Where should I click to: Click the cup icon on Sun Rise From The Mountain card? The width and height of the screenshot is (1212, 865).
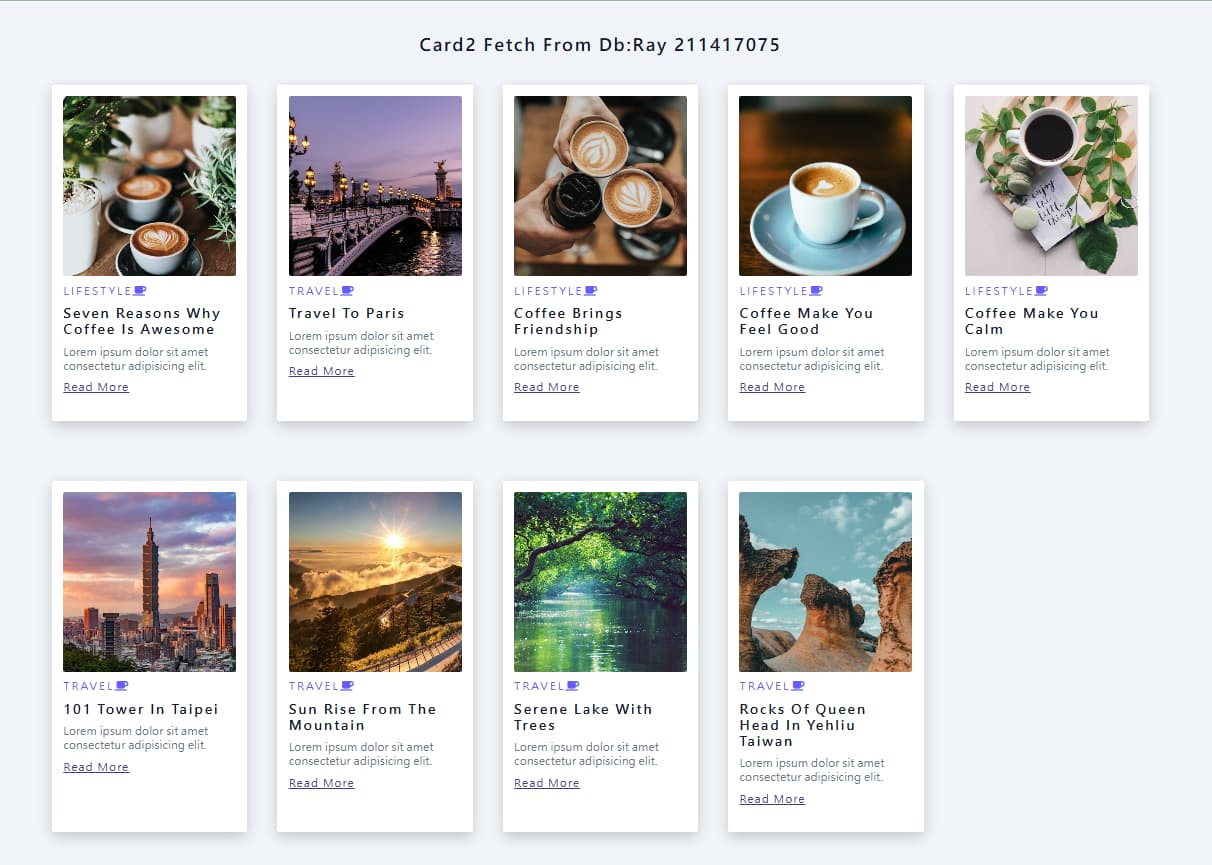[347, 686]
